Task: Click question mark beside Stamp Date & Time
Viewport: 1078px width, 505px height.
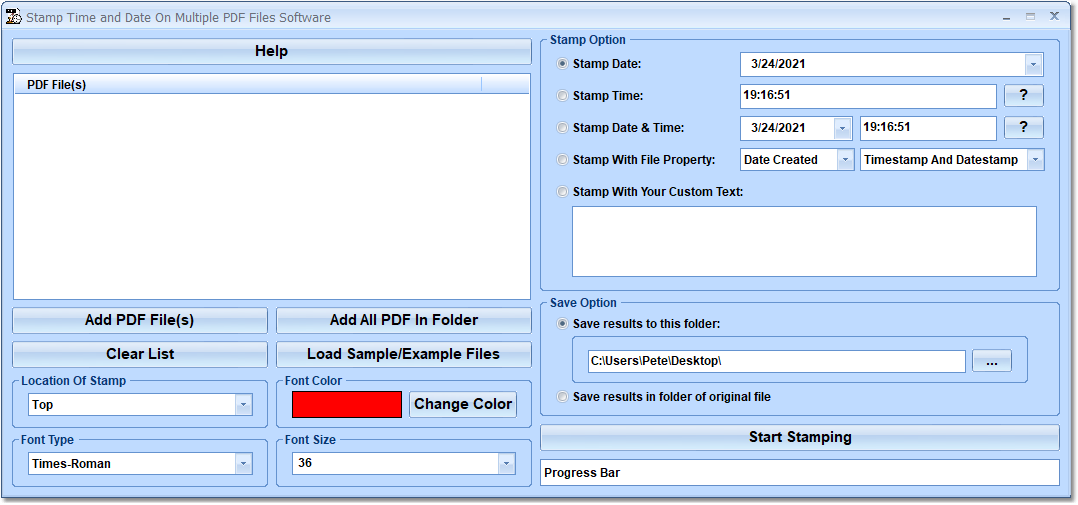Action: click(1024, 128)
